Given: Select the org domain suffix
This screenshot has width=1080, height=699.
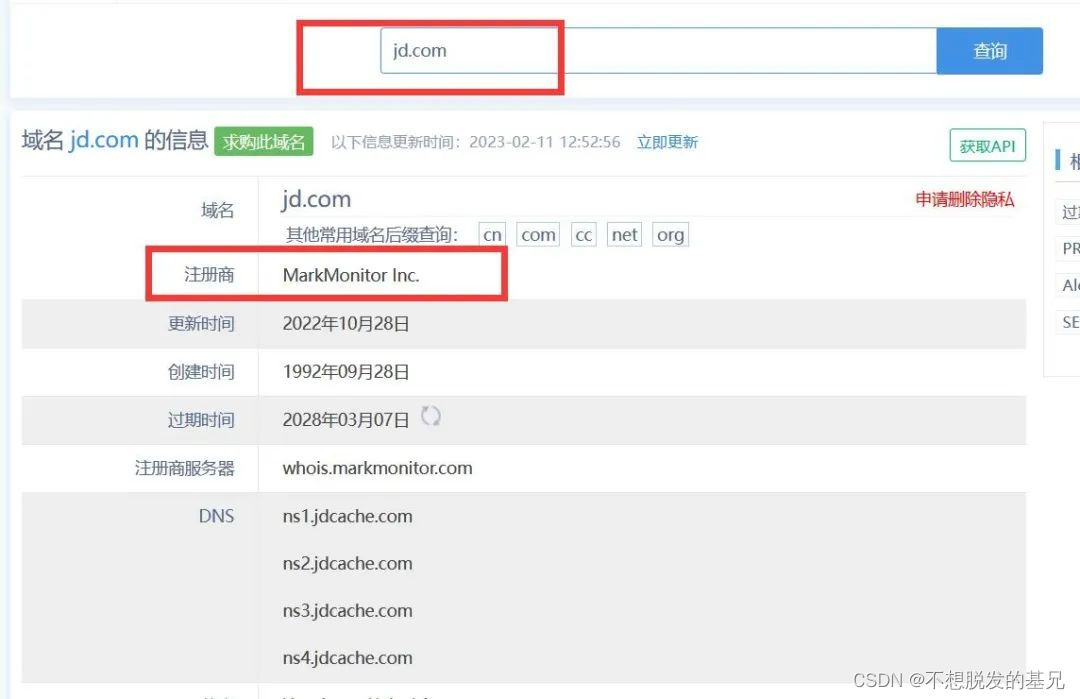Looking at the screenshot, I should point(670,235).
